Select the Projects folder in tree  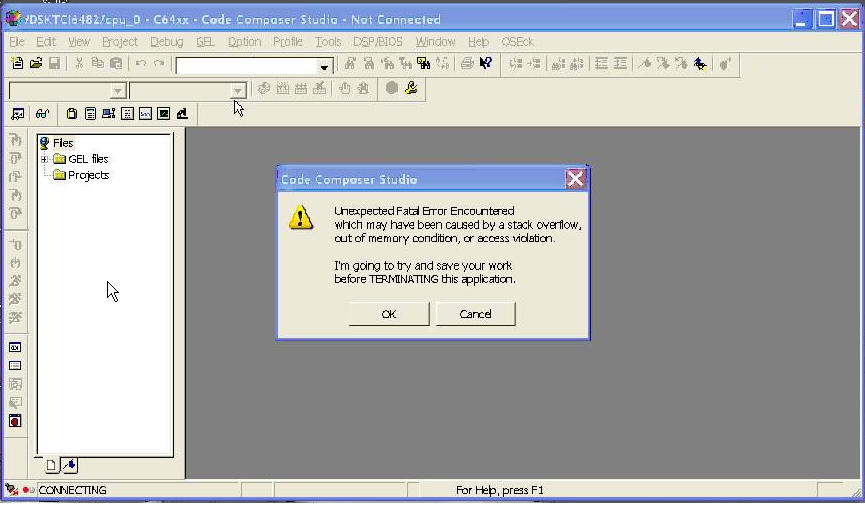(x=81, y=175)
